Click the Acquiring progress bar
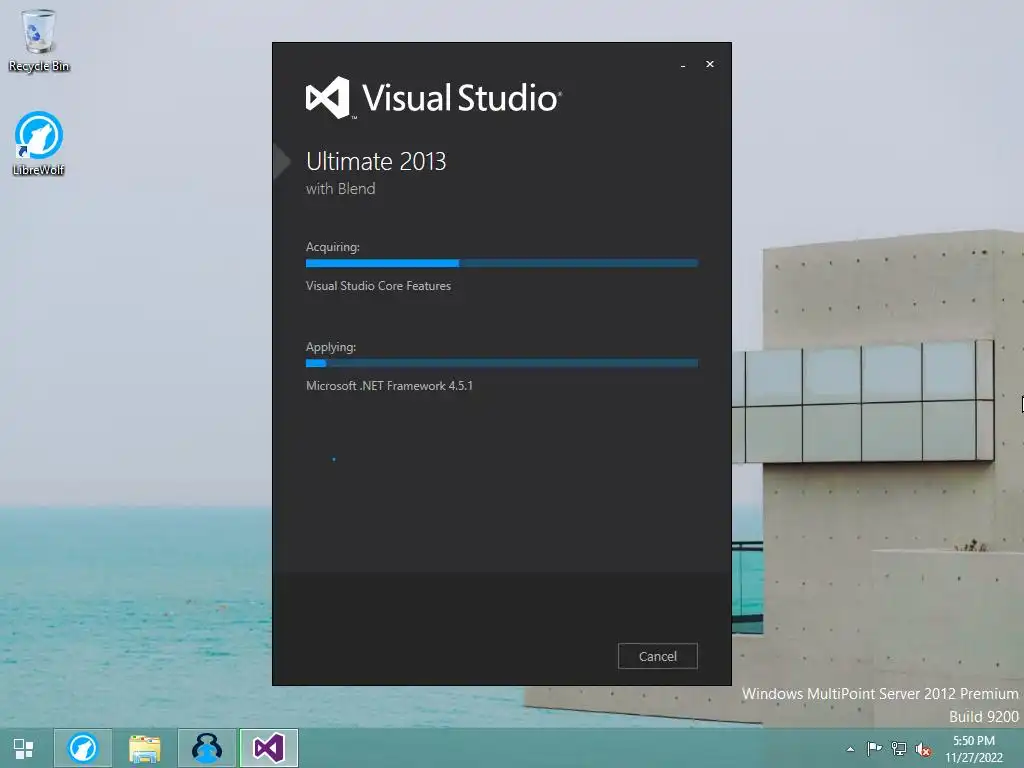 pos(502,263)
